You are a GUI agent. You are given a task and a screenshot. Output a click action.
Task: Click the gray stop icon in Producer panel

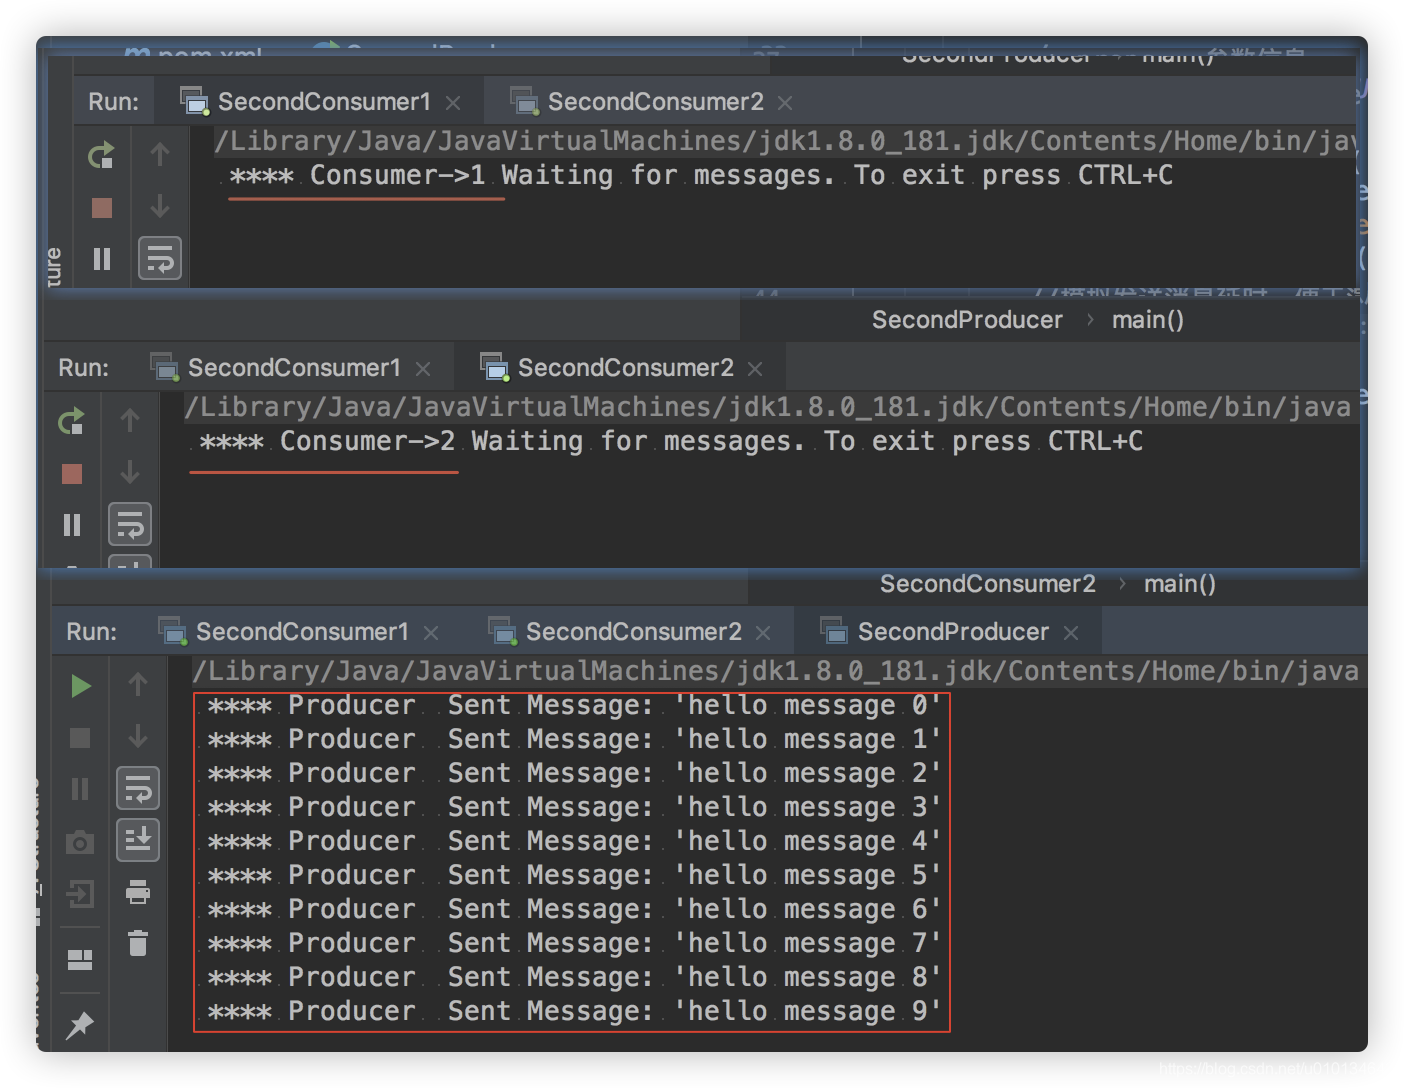tap(80, 738)
